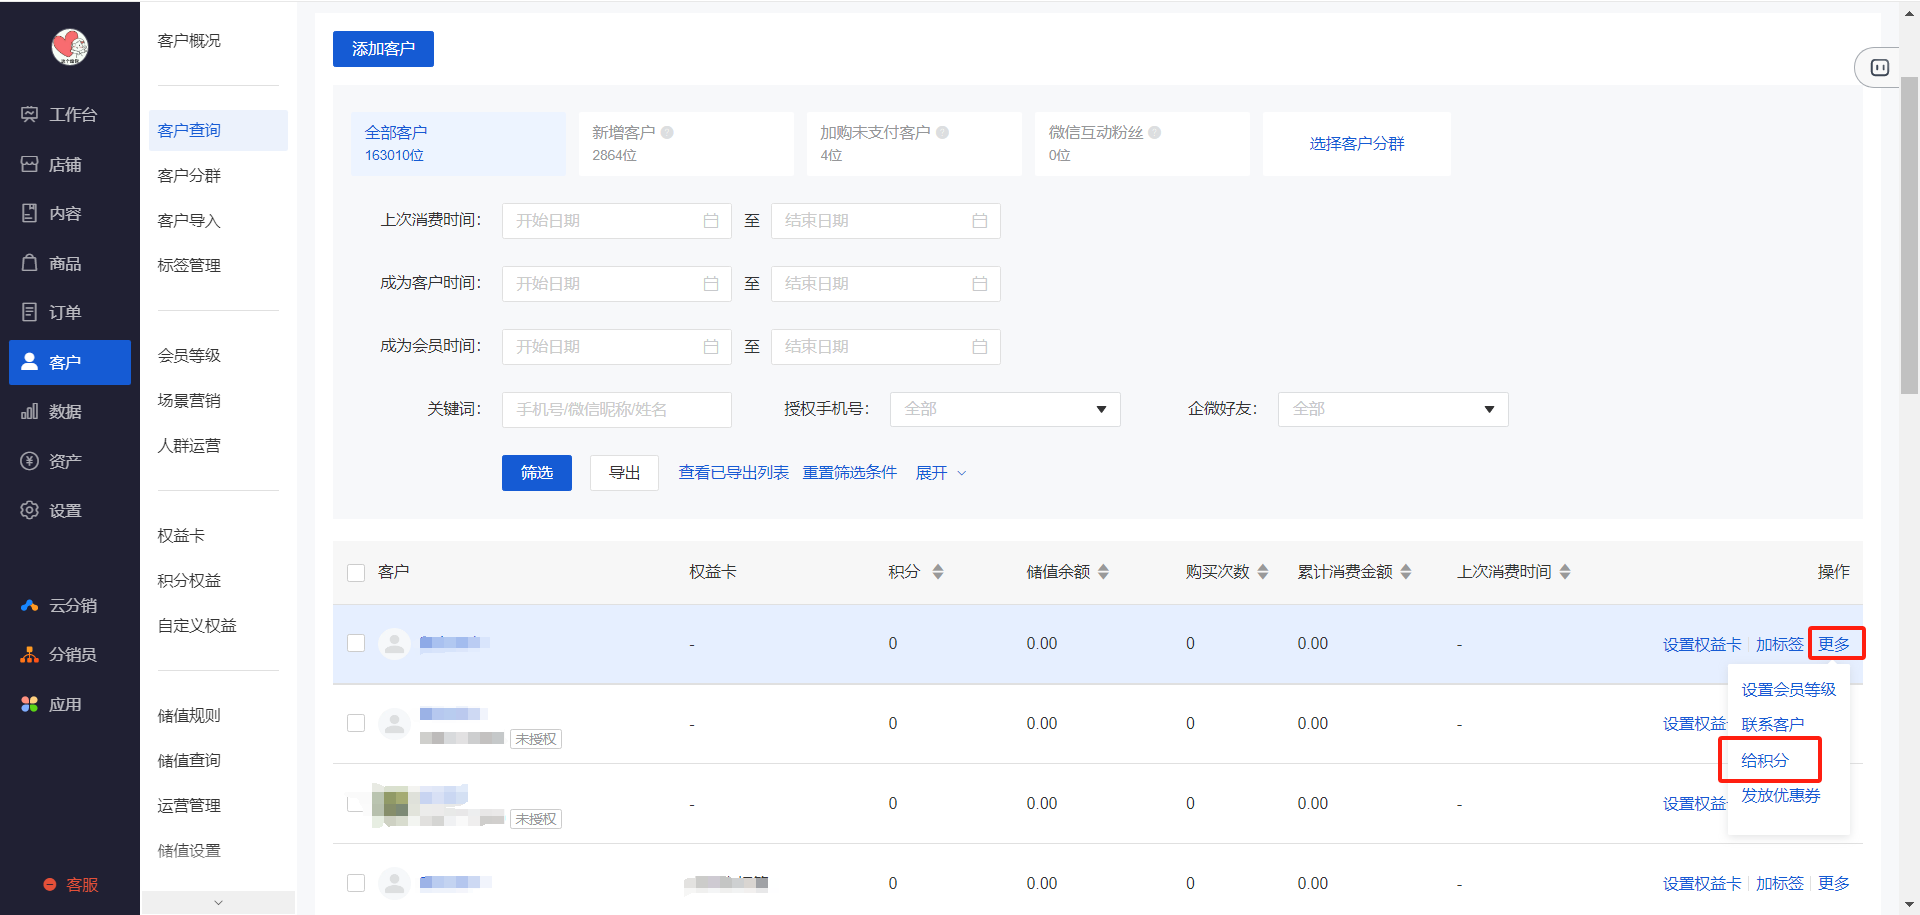Screen dimensions: 1920x915
Task: Expand the submenu bottom chevron
Action: coord(218,903)
